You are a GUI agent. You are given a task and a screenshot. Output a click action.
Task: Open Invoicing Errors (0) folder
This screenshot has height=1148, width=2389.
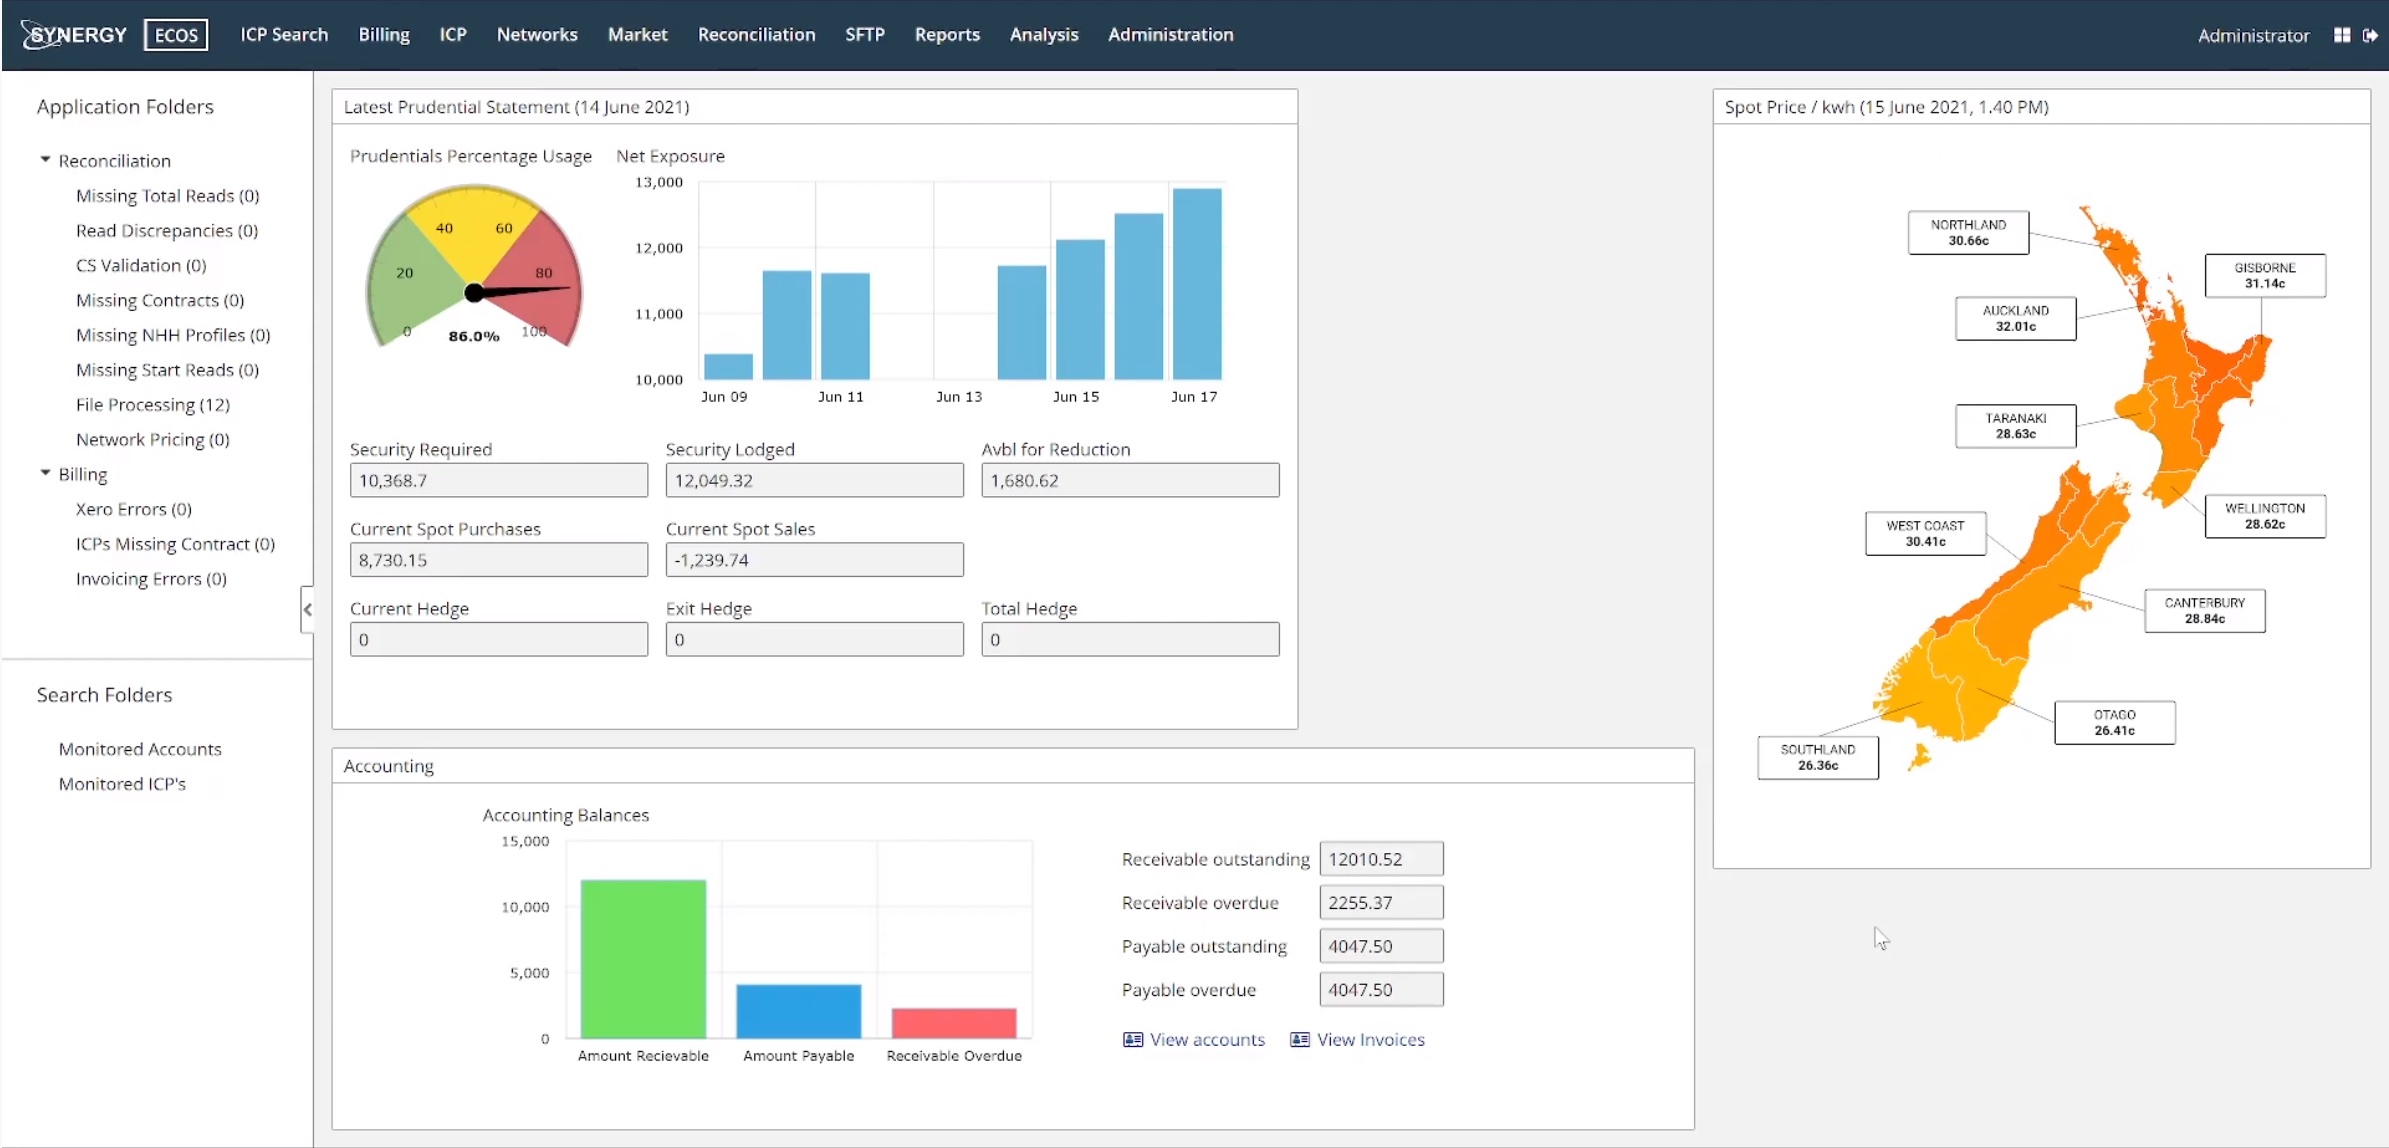pyautogui.click(x=151, y=579)
